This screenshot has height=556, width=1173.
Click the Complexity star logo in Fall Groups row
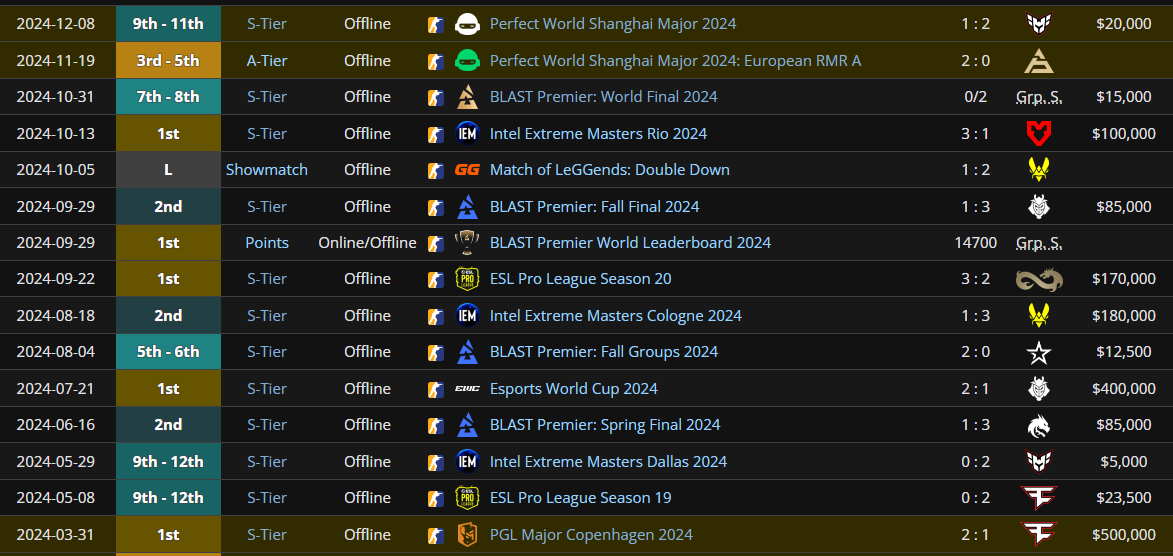(1039, 352)
